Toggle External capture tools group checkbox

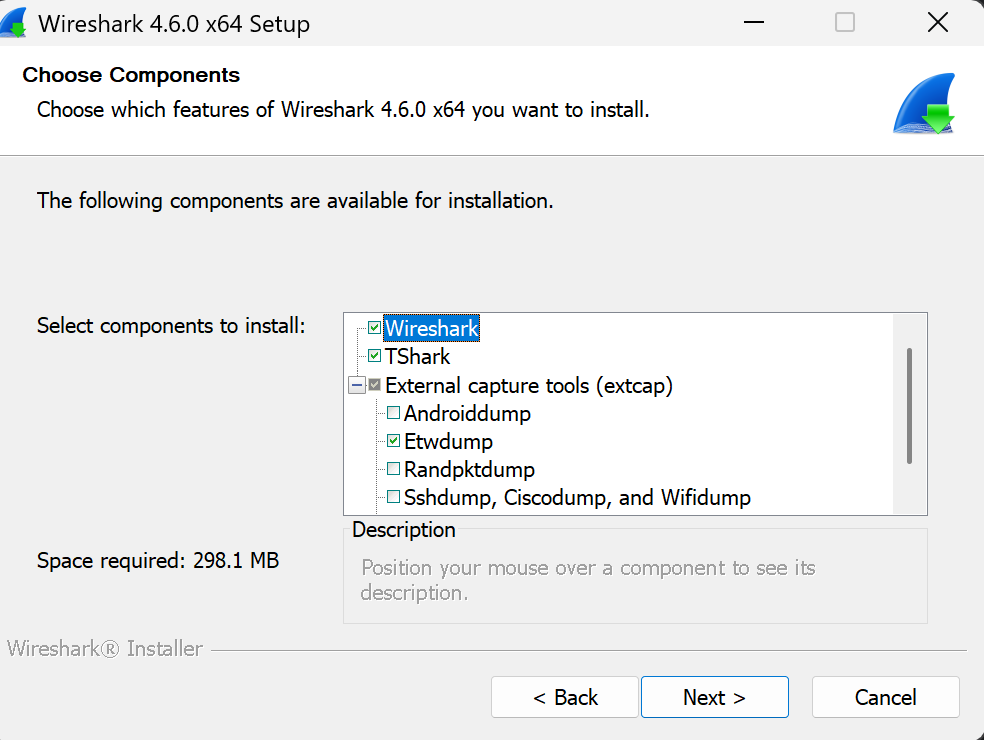pyautogui.click(x=374, y=385)
